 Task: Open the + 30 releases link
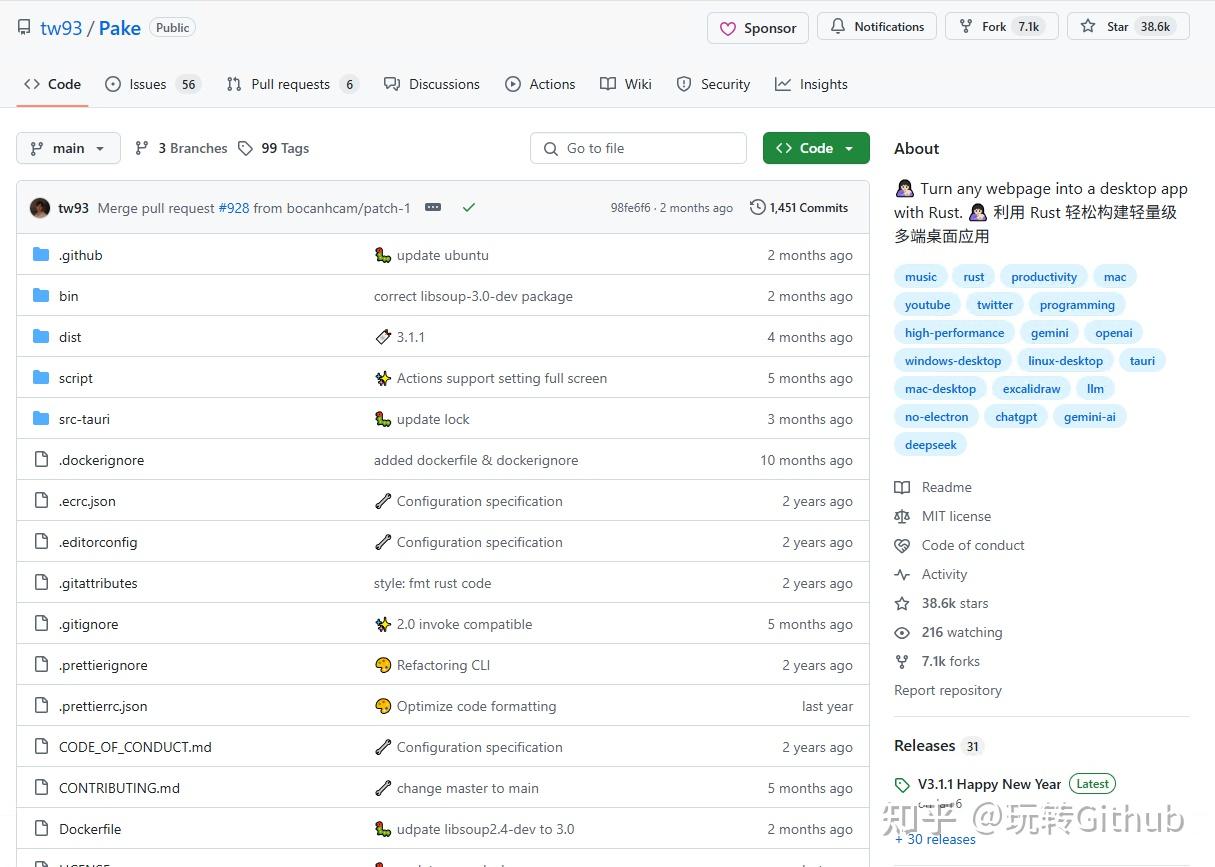(935, 839)
